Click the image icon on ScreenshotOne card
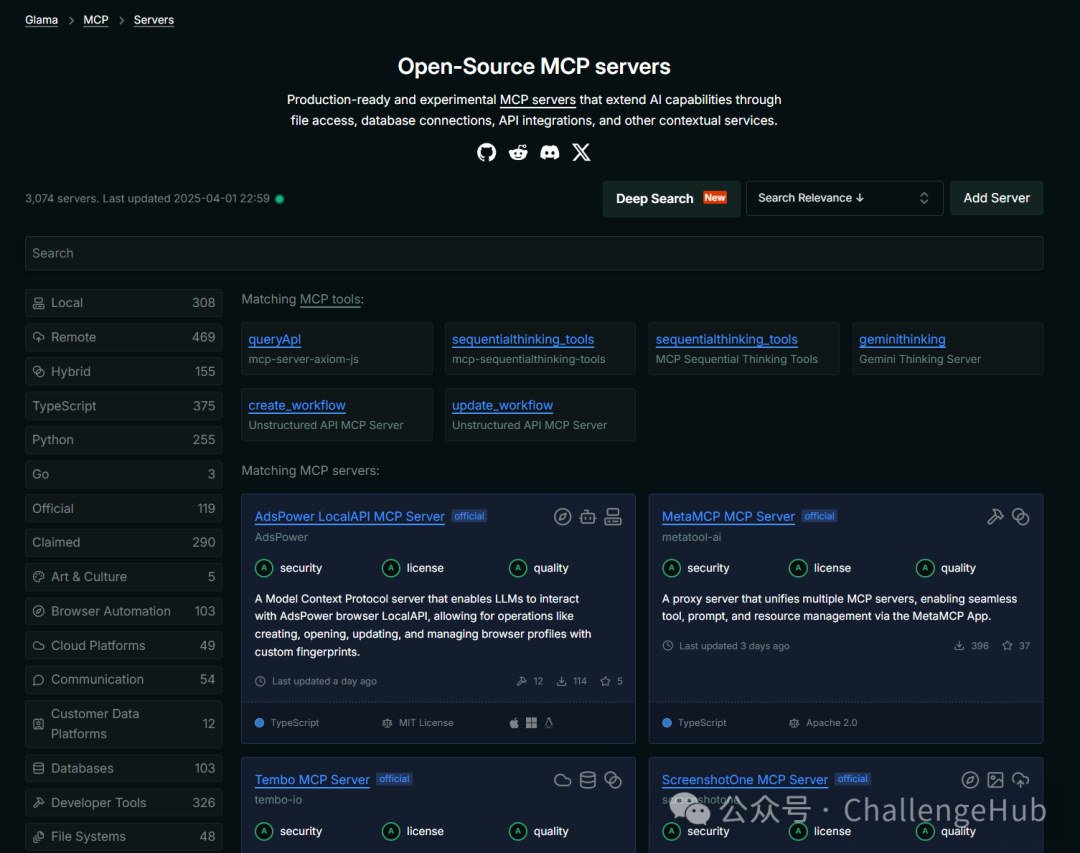1080x853 pixels. click(x=995, y=780)
